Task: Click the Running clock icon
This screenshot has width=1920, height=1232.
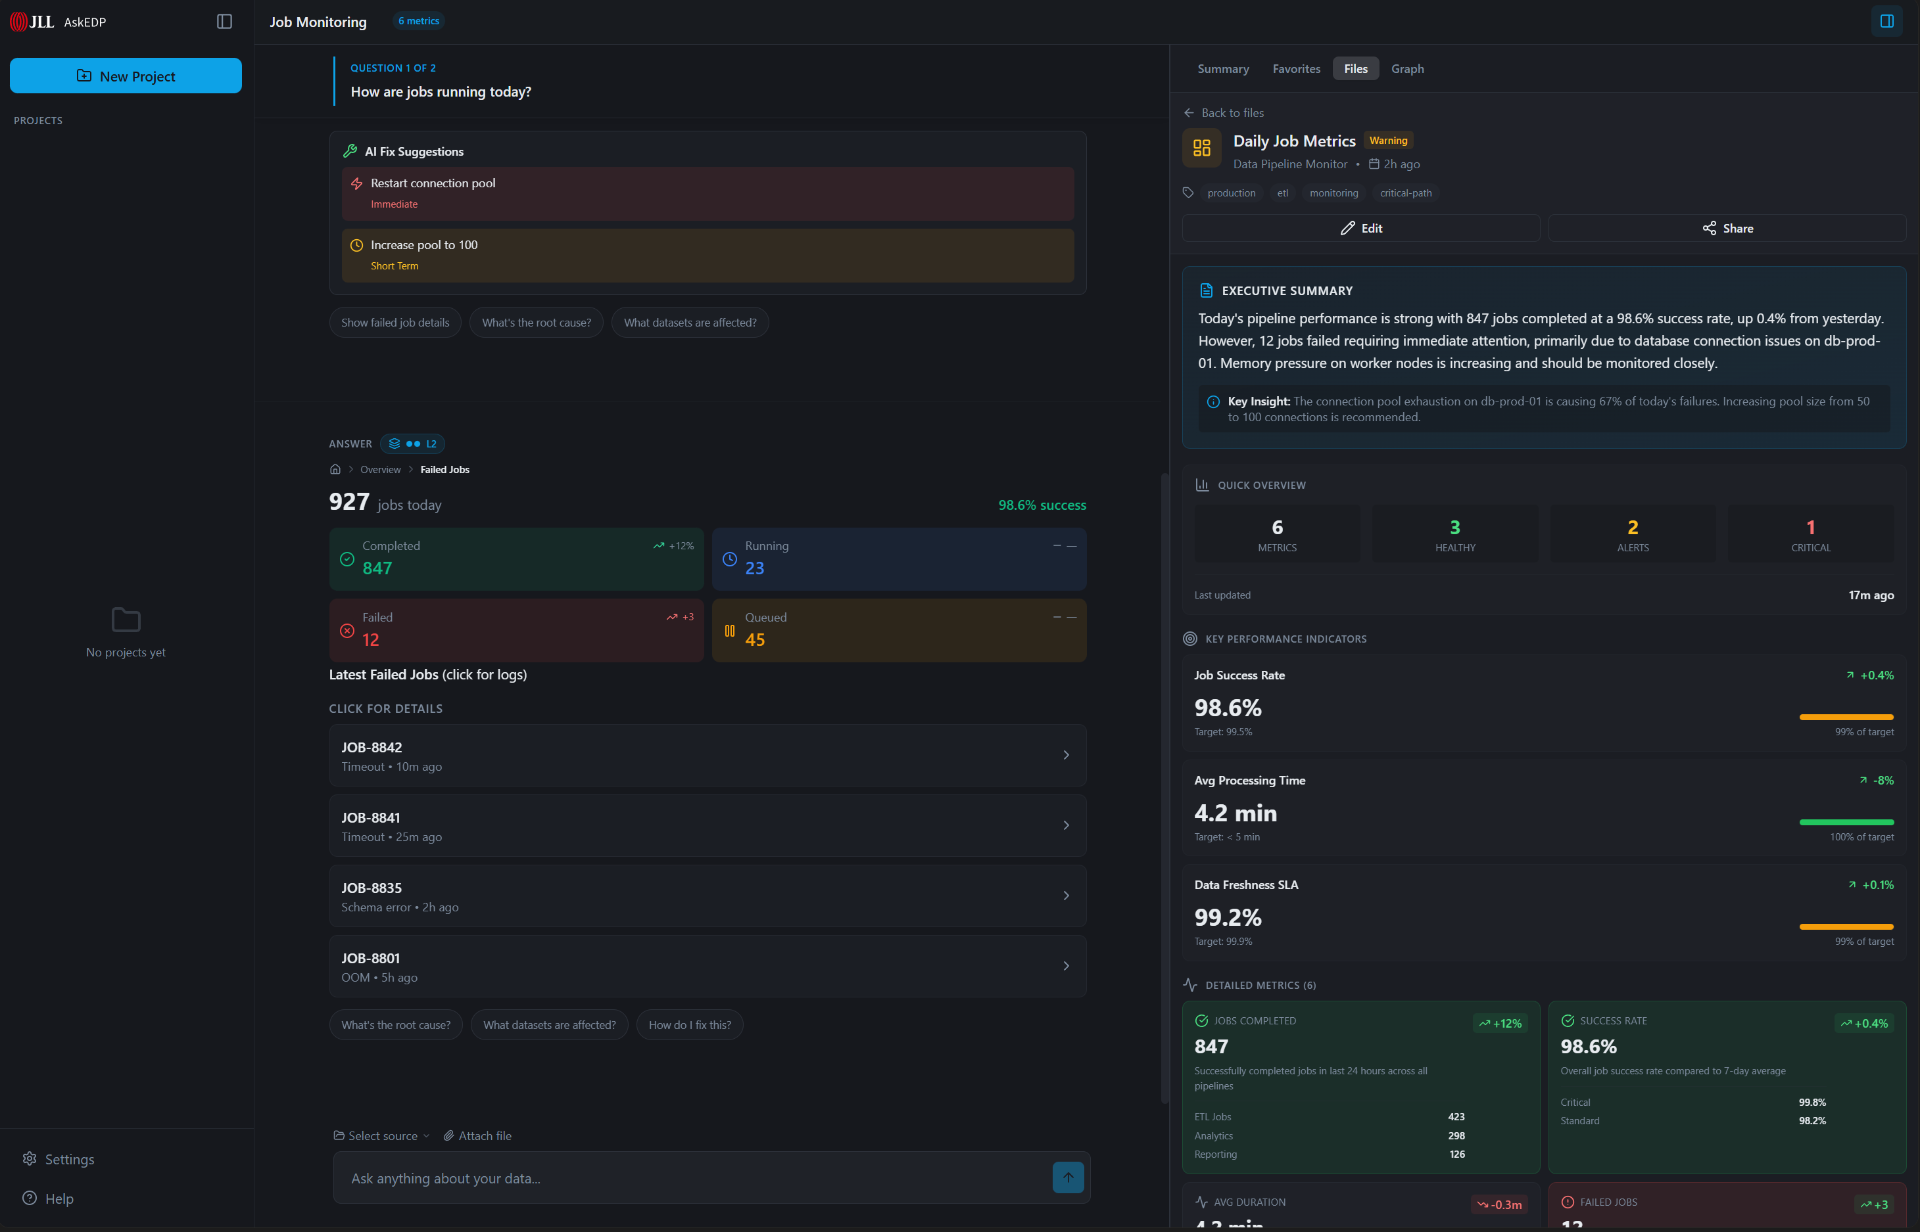Action: pyautogui.click(x=730, y=559)
